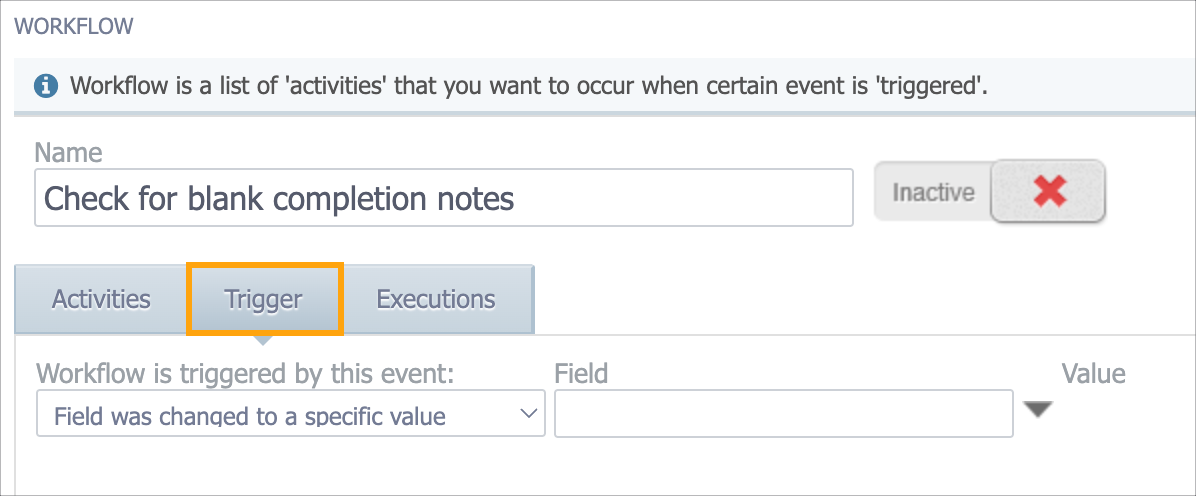
Task: Click the chevron arrow in the event dropdown
Action: 528,414
